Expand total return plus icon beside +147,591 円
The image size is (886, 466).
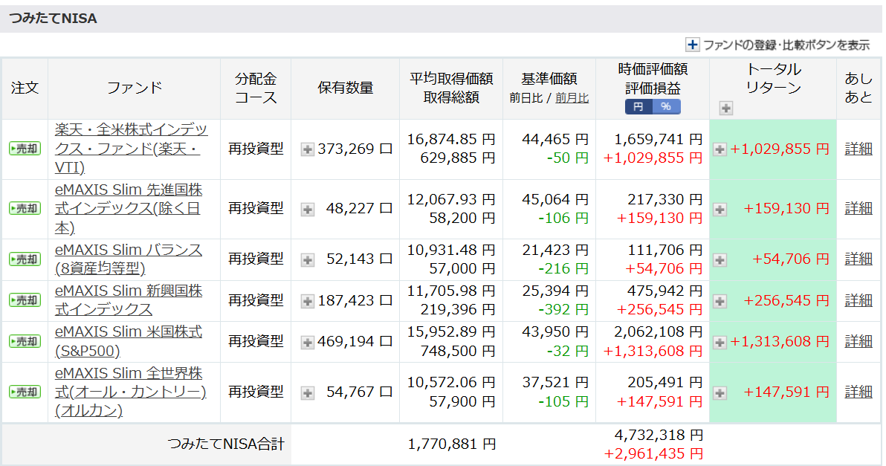point(720,393)
